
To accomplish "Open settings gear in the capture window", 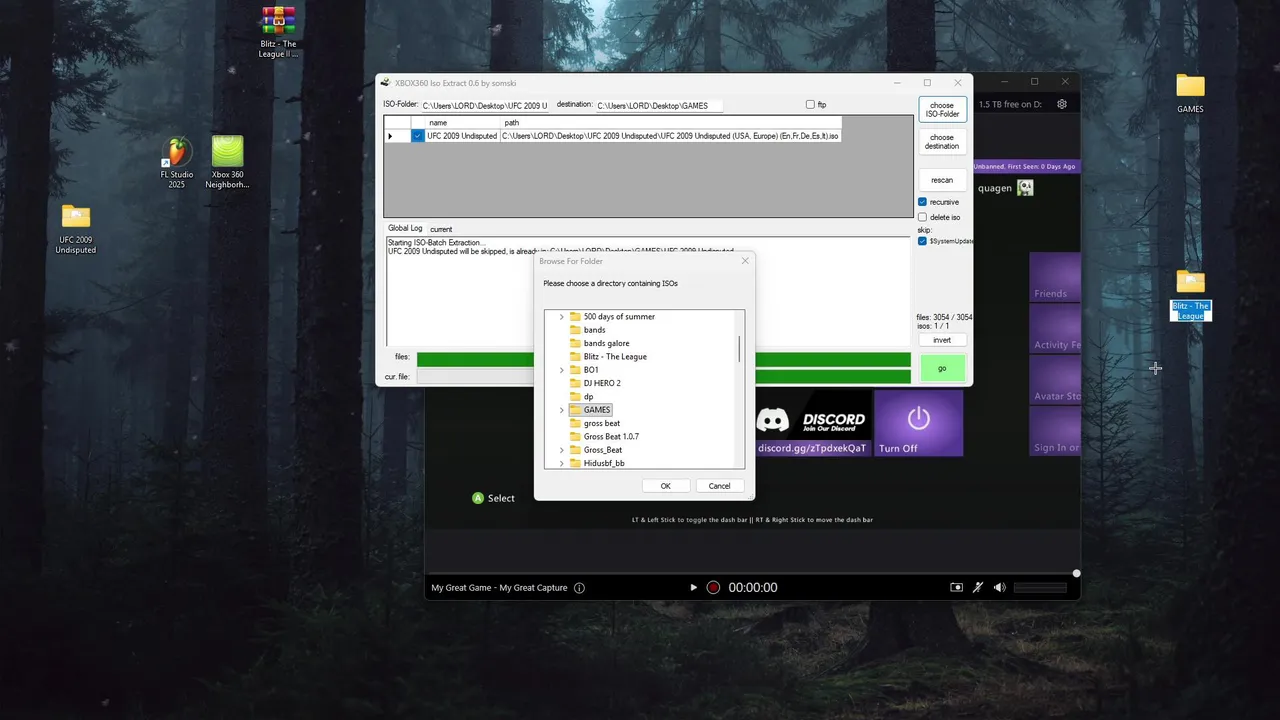I will tap(1062, 104).
